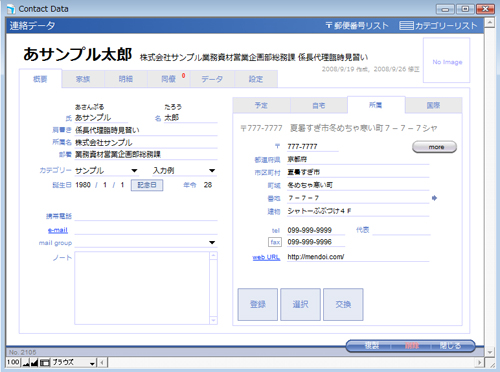The height and width of the screenshot is (372, 500).
Task: Select the 所属 affiliation address tab
Action: coord(376,105)
